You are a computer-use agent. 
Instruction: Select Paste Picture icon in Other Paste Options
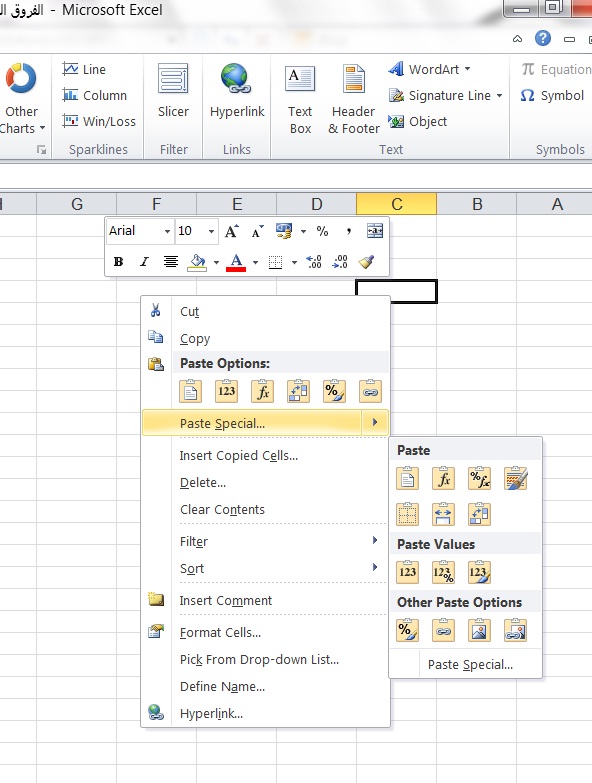point(479,630)
